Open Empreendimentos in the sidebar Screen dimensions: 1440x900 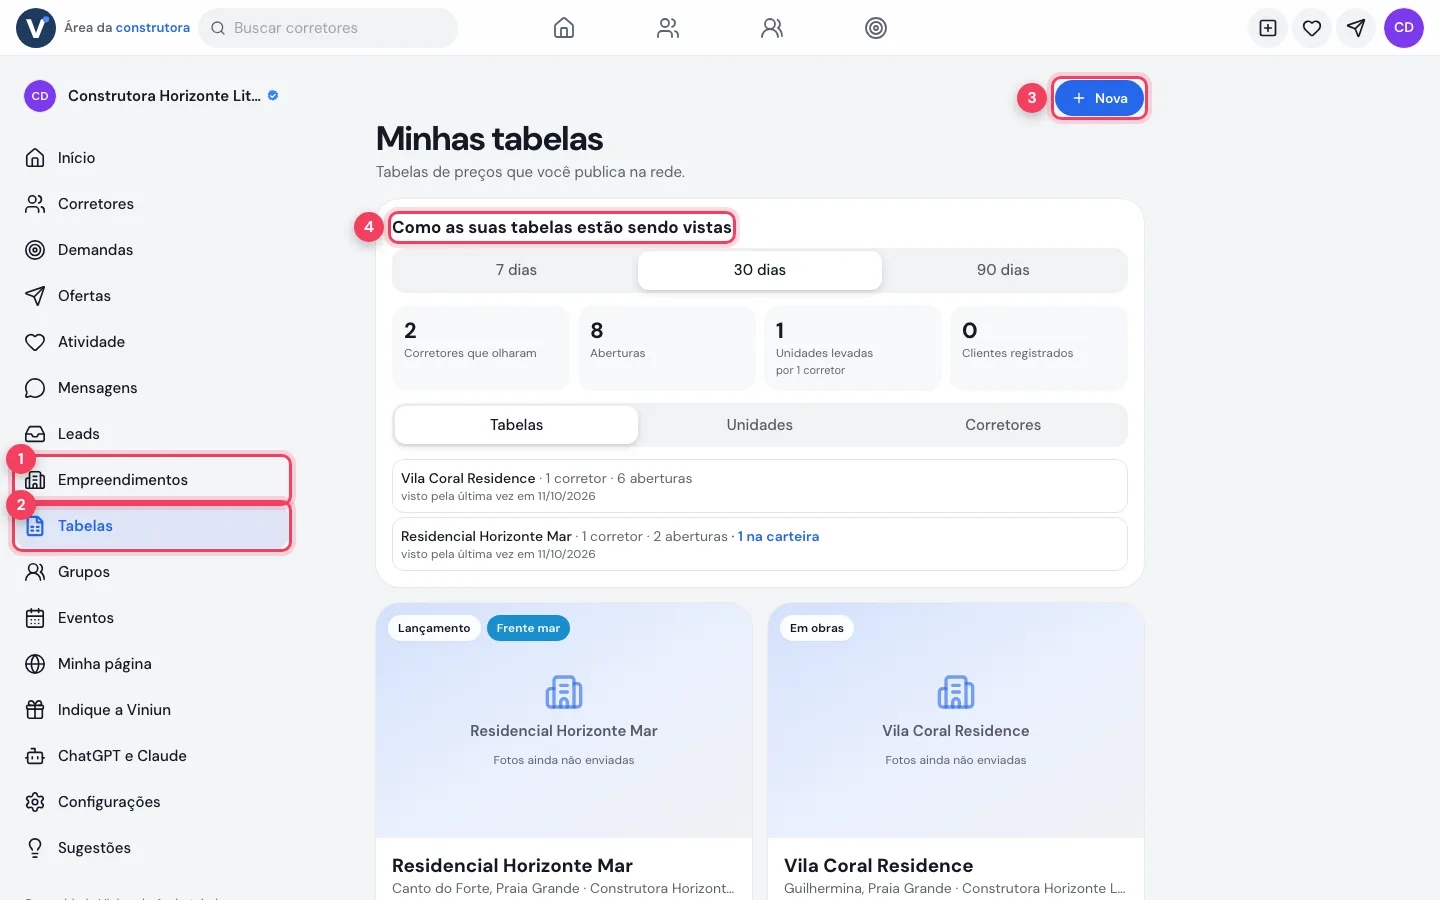click(152, 480)
